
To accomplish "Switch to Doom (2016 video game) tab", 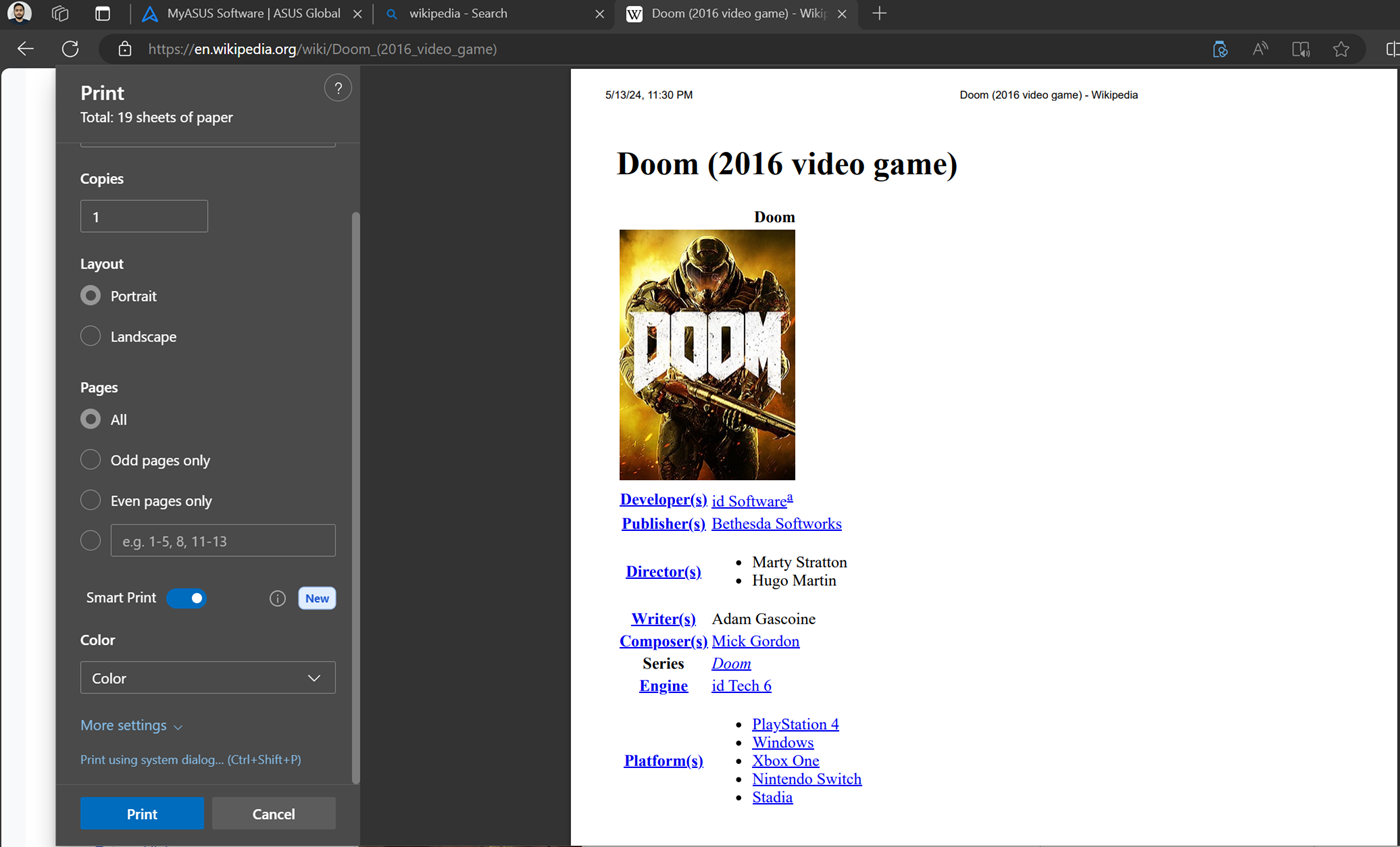I will [x=735, y=14].
